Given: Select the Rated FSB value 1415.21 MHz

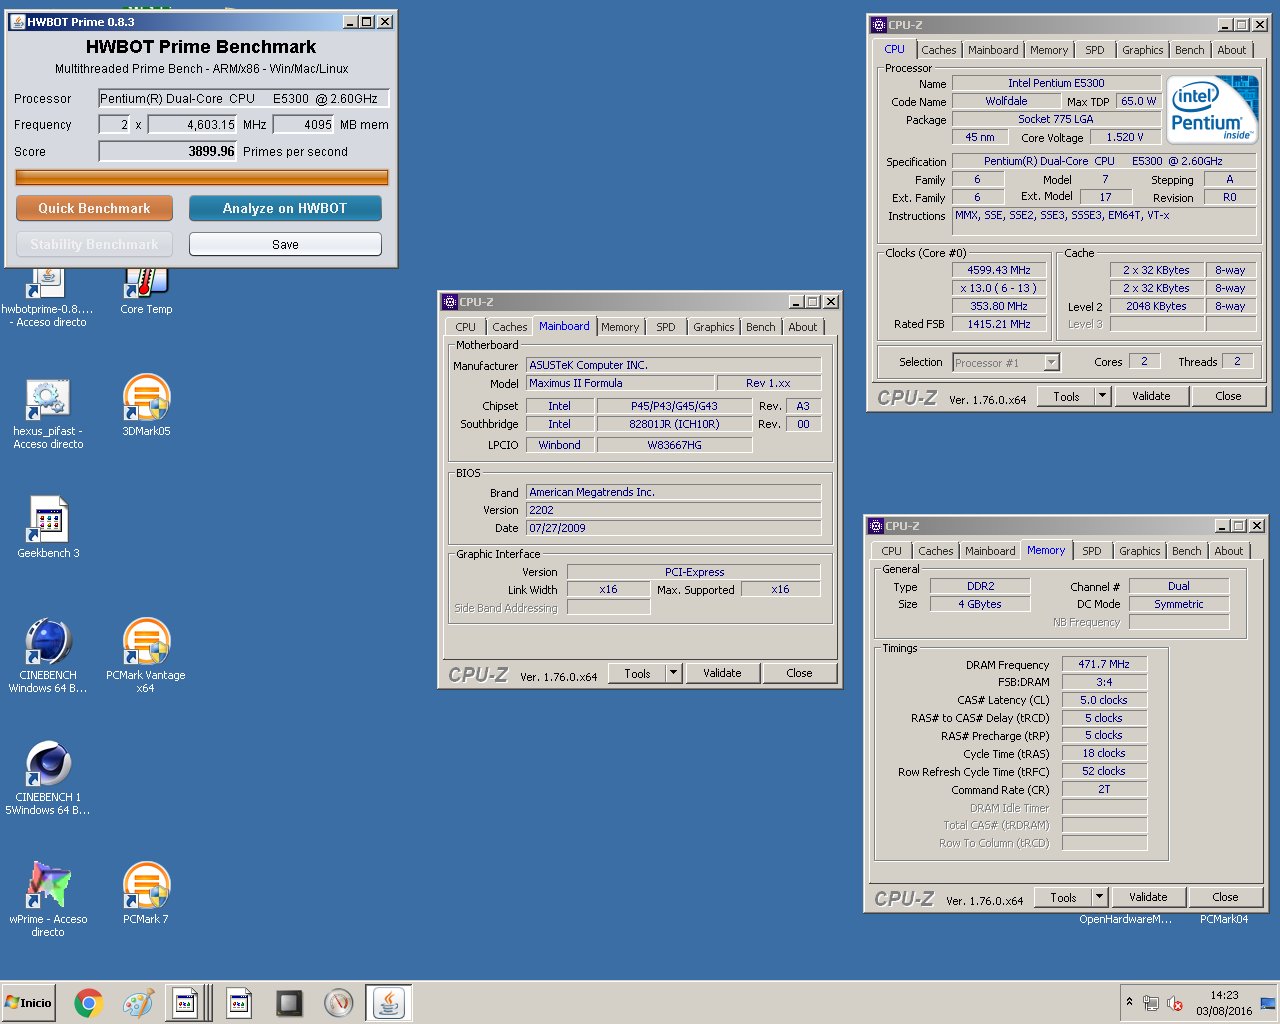Looking at the screenshot, I should [999, 324].
